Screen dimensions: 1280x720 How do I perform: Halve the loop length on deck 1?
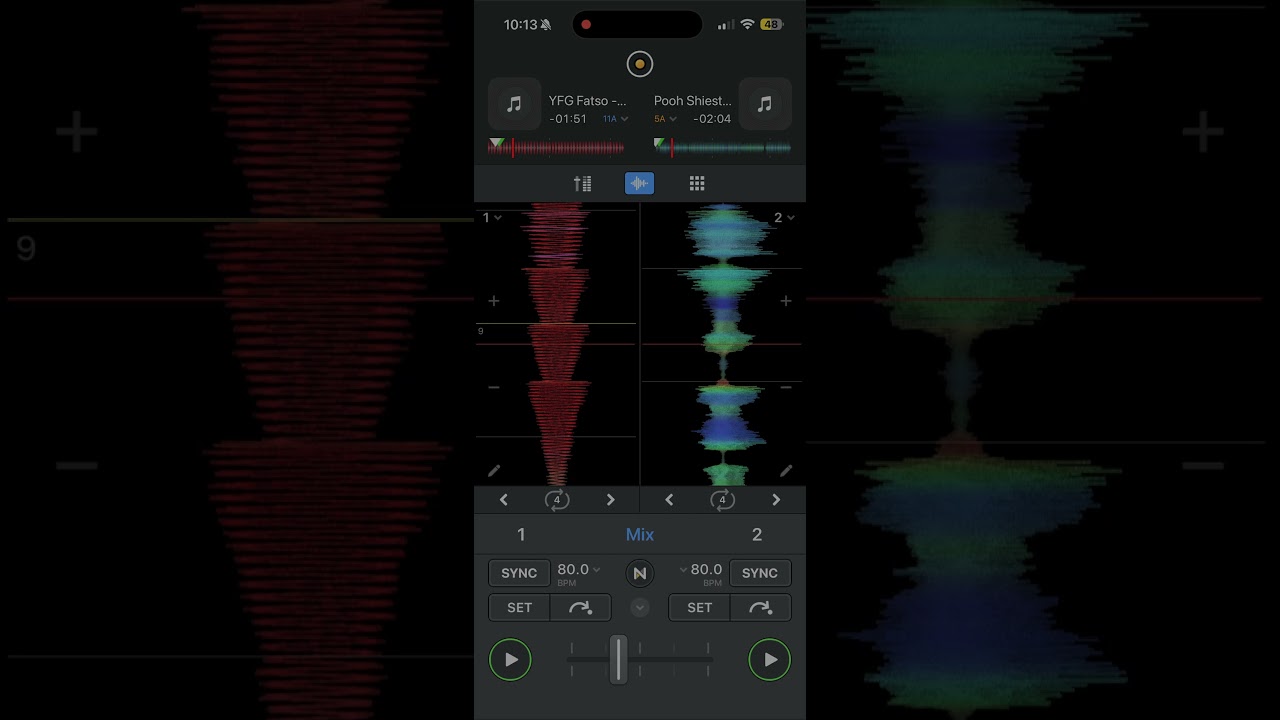(x=504, y=500)
